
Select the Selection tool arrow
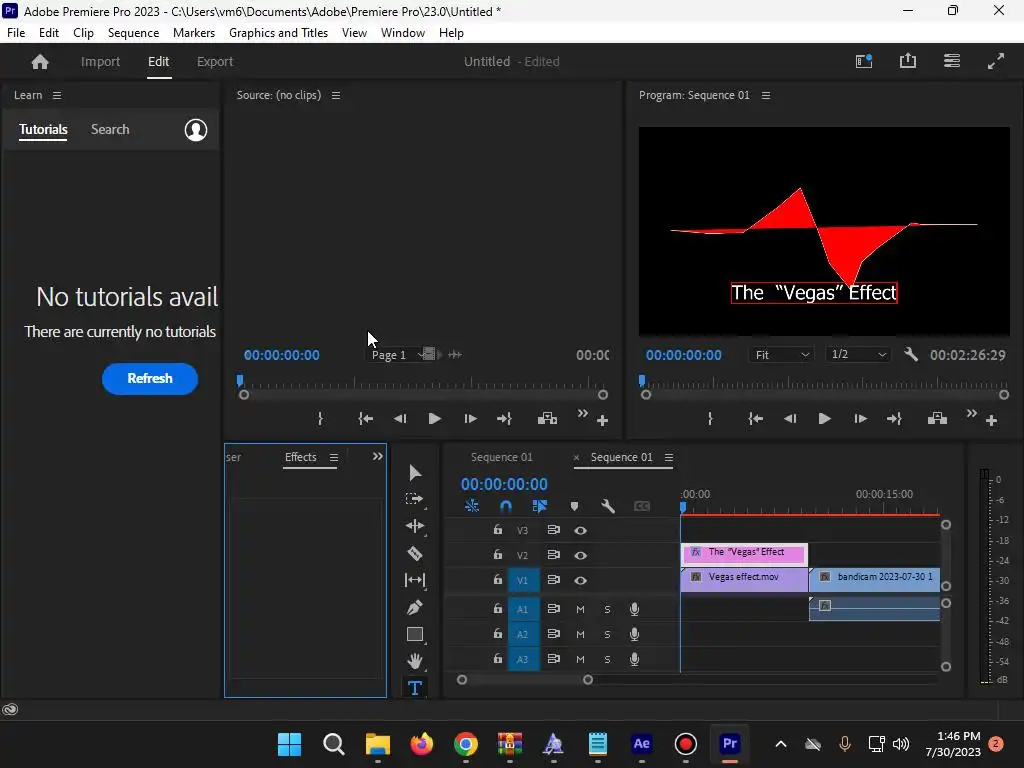click(415, 472)
